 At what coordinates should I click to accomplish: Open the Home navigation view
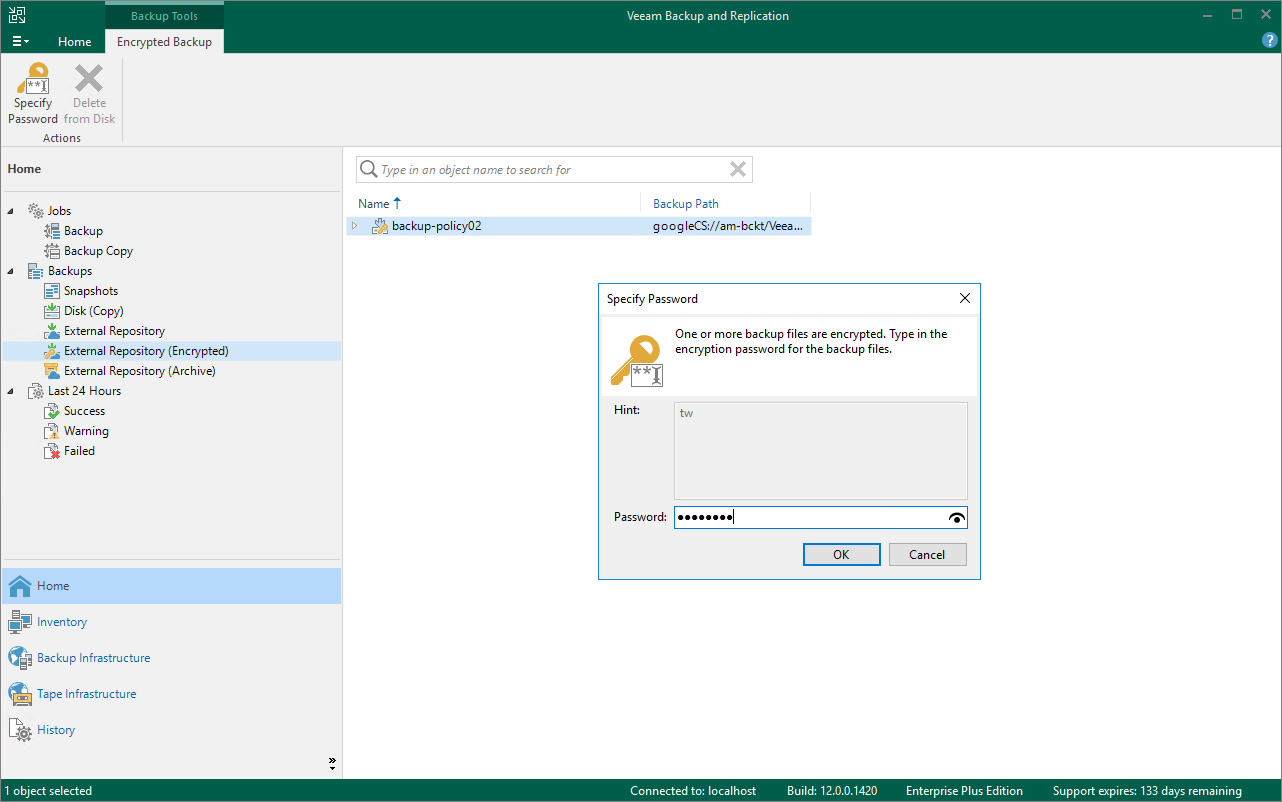click(x=171, y=586)
